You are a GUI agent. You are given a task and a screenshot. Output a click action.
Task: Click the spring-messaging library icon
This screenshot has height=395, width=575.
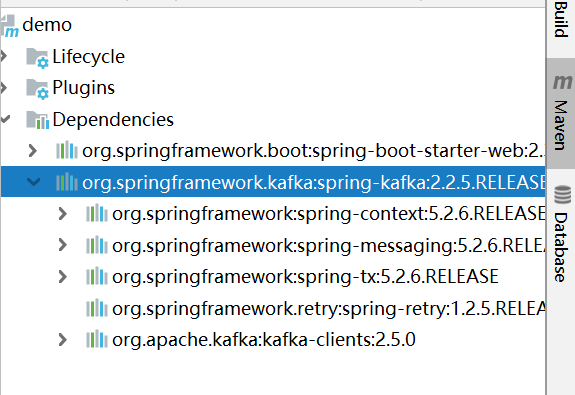(97, 245)
